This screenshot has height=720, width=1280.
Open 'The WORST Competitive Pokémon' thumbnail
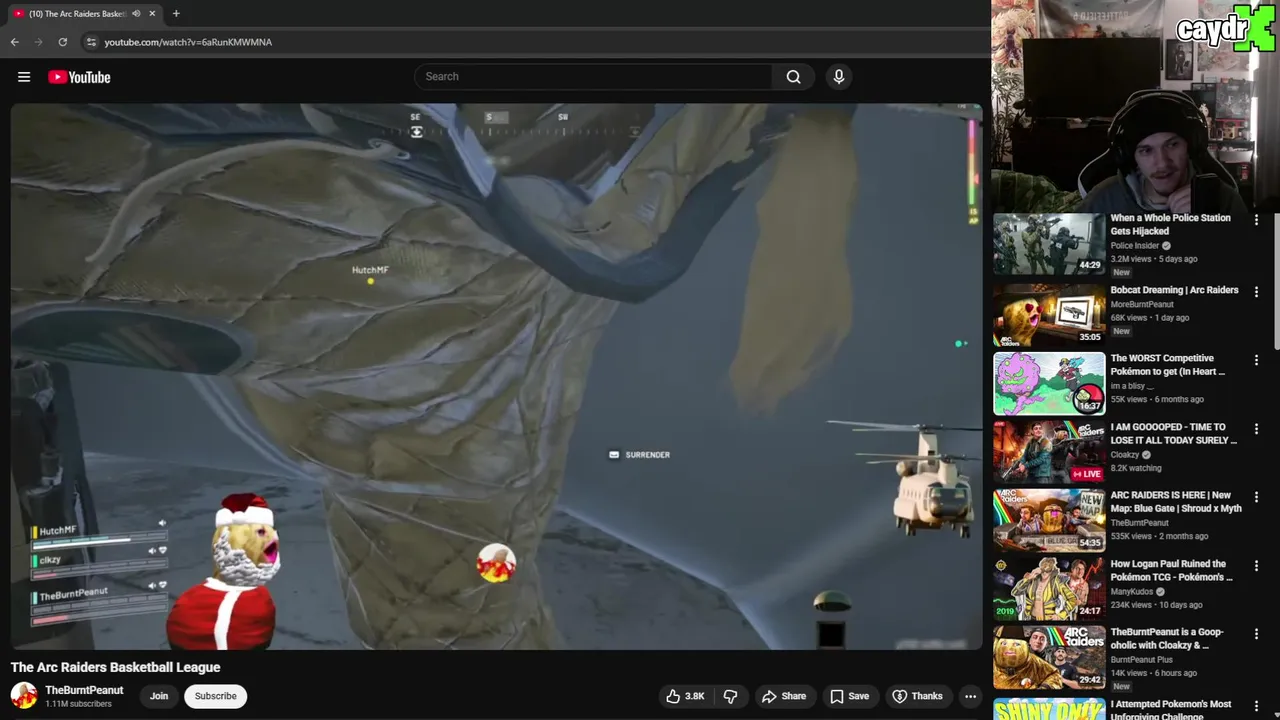point(1049,383)
